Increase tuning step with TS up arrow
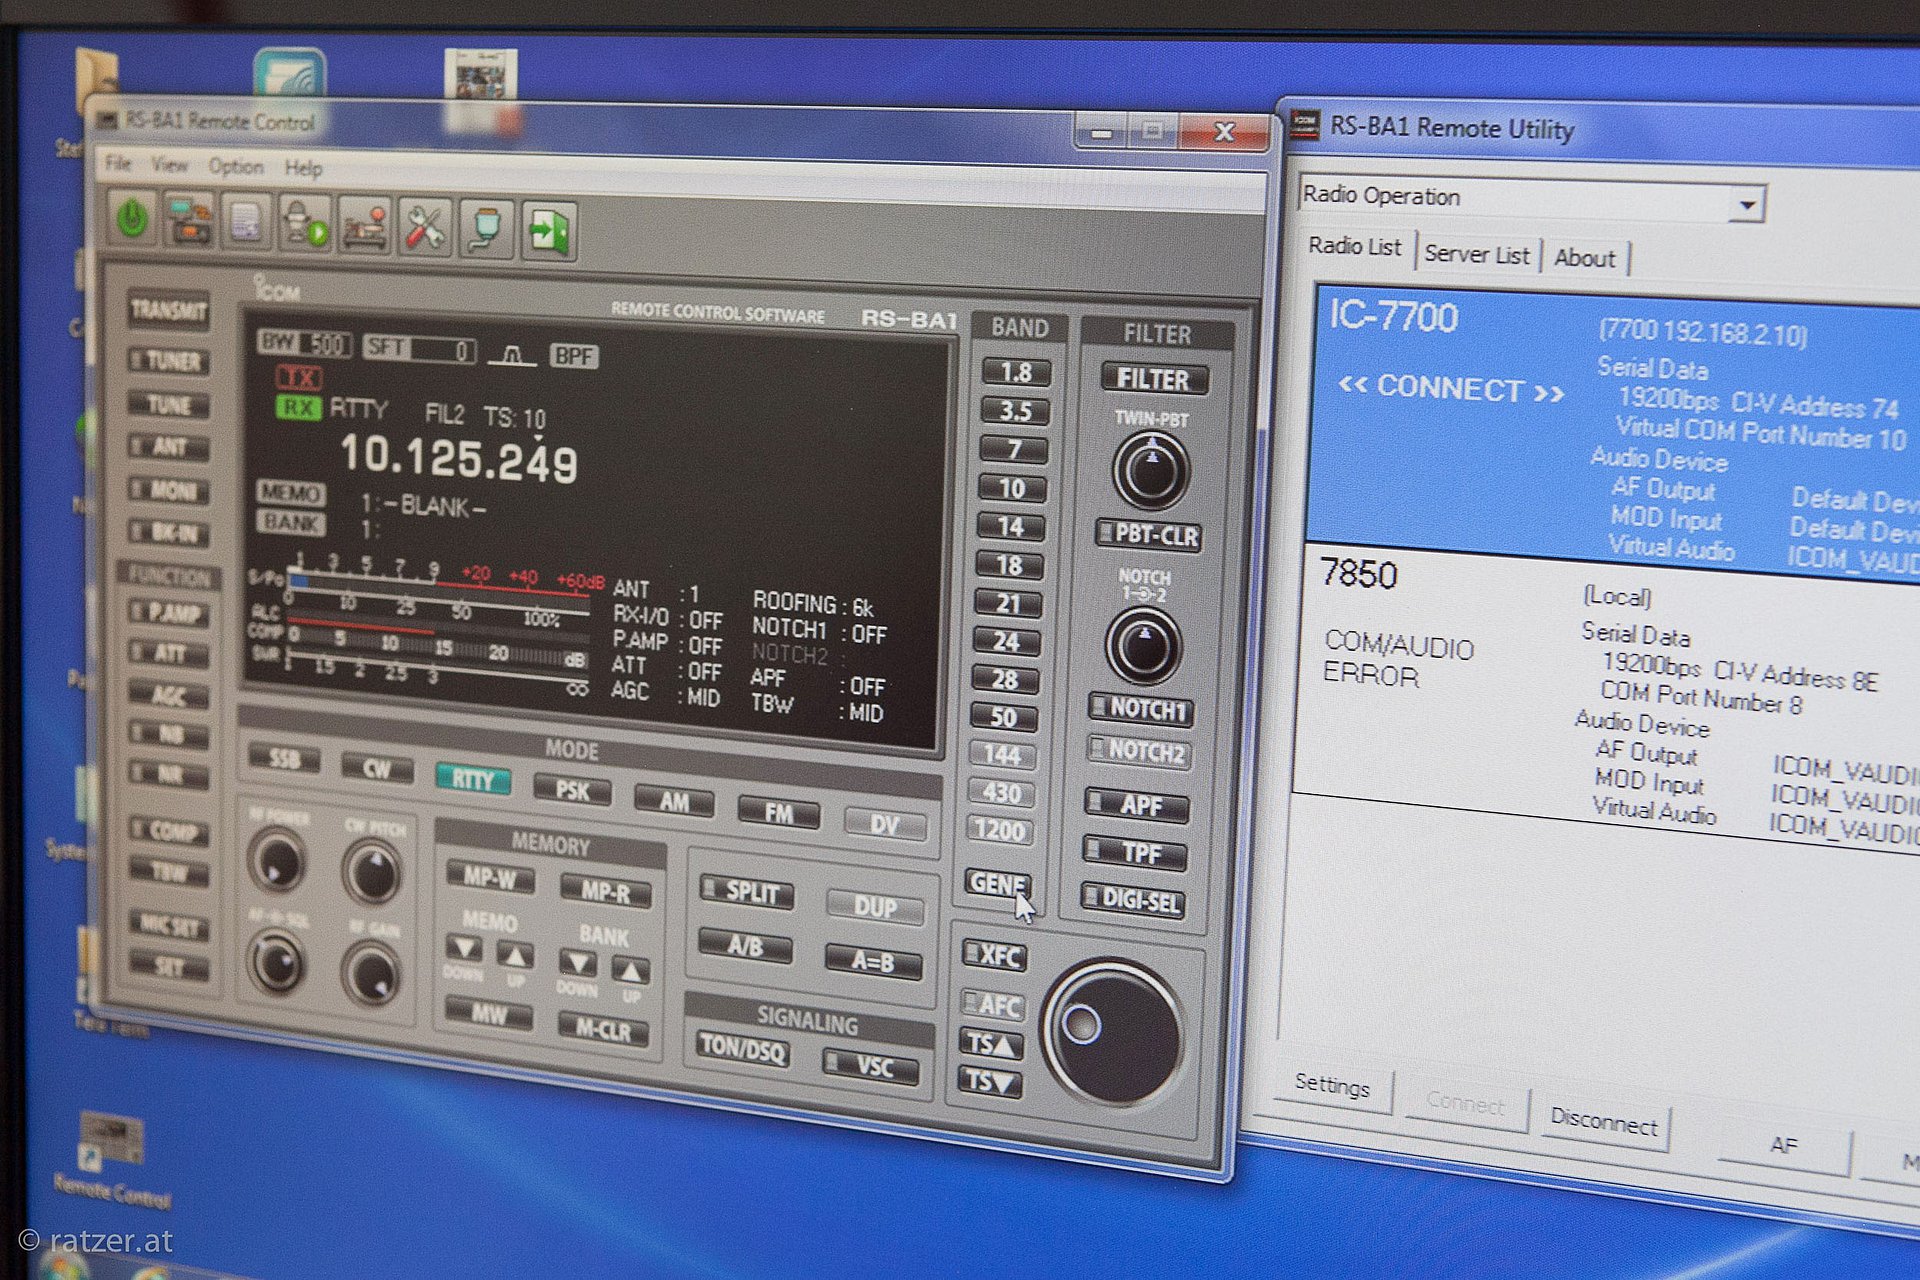This screenshot has width=1920, height=1280. [991, 1044]
